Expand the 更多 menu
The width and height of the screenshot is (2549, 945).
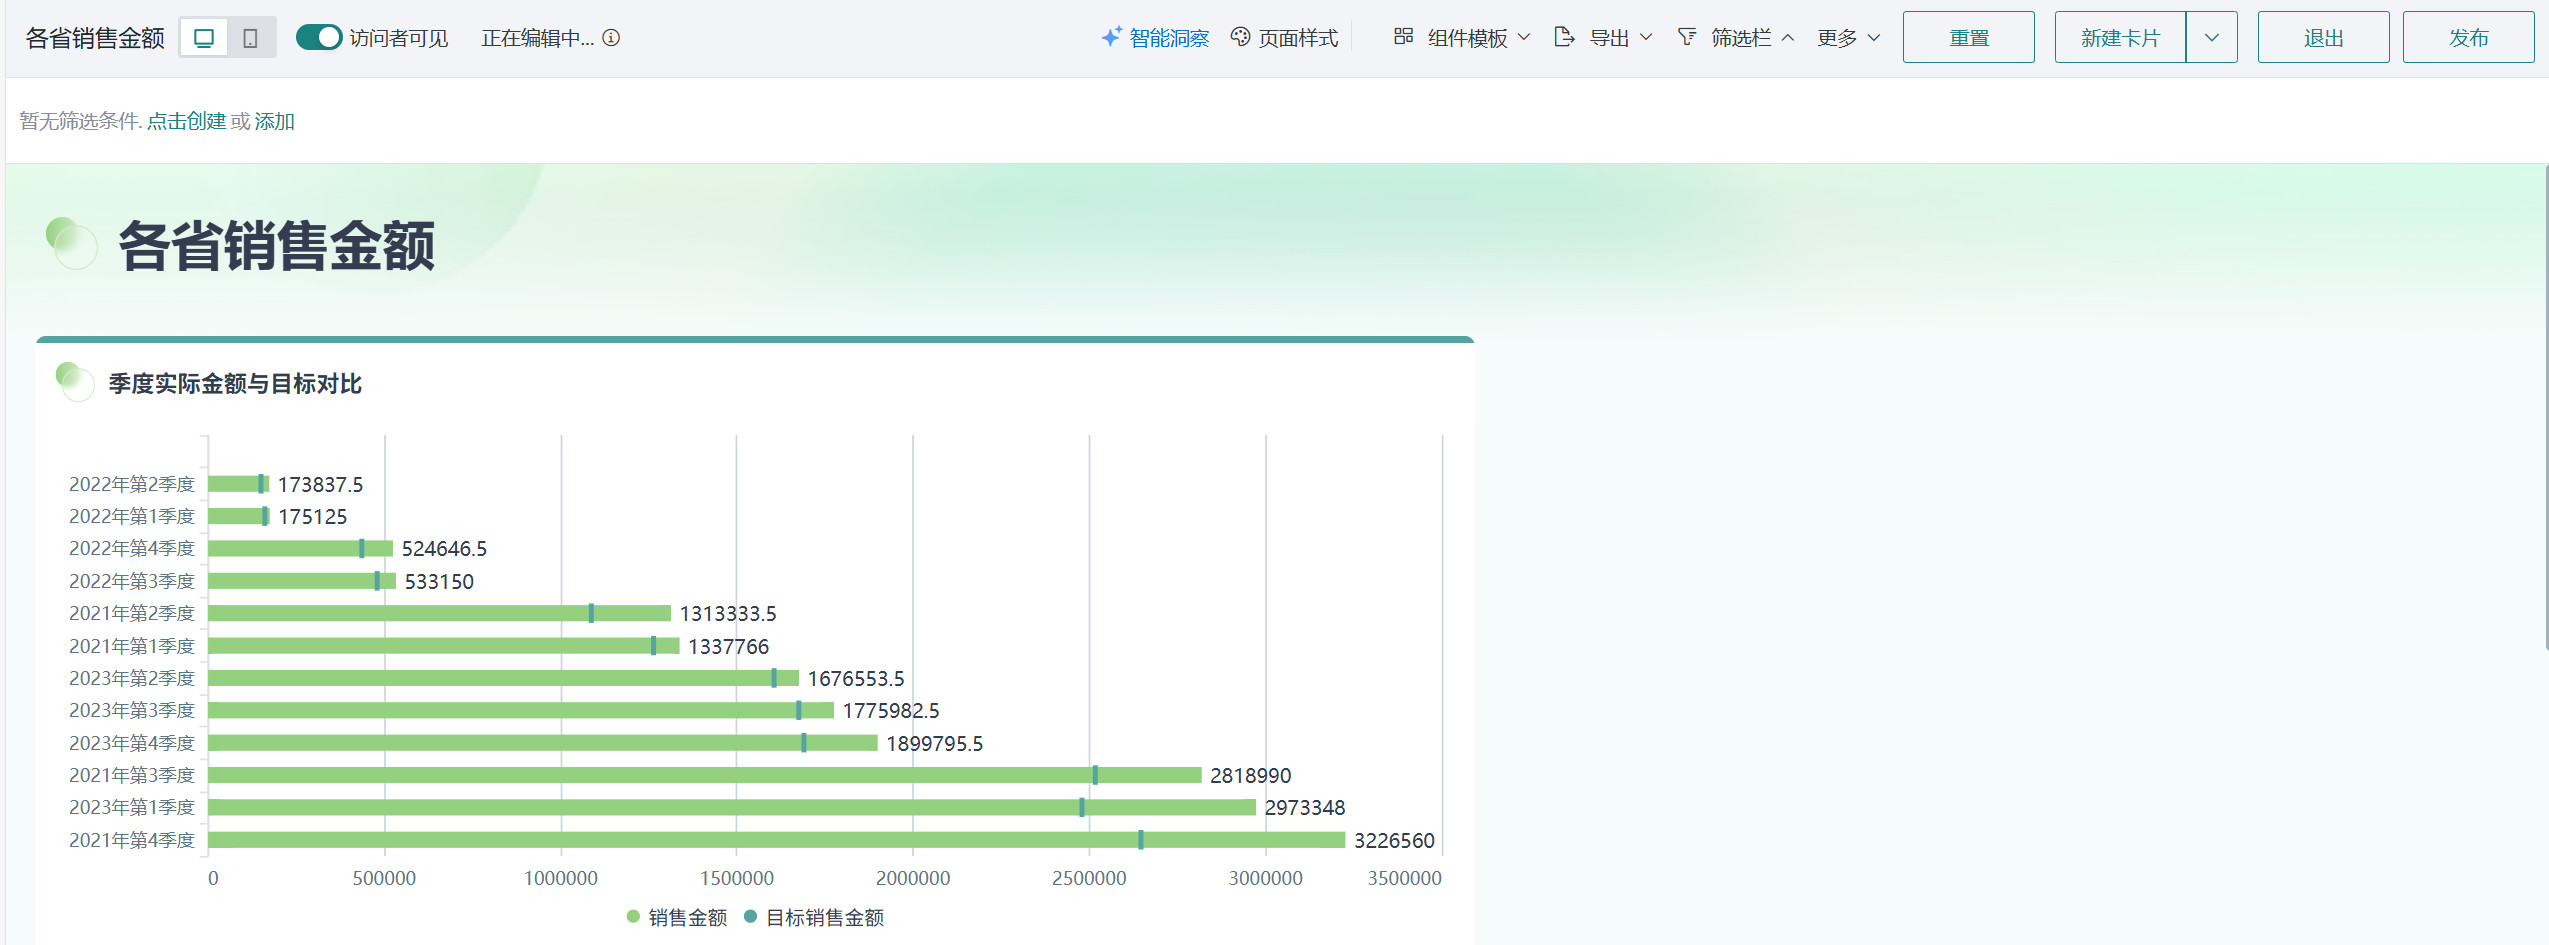[1848, 38]
